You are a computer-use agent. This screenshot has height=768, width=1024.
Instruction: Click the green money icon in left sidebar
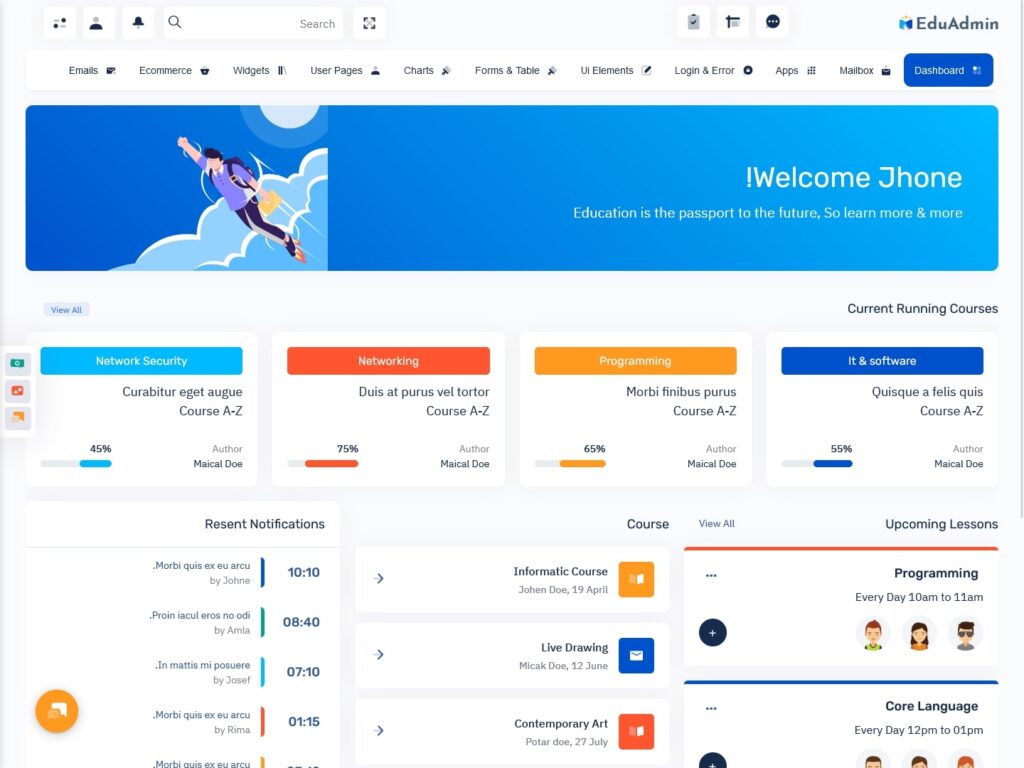(x=18, y=362)
